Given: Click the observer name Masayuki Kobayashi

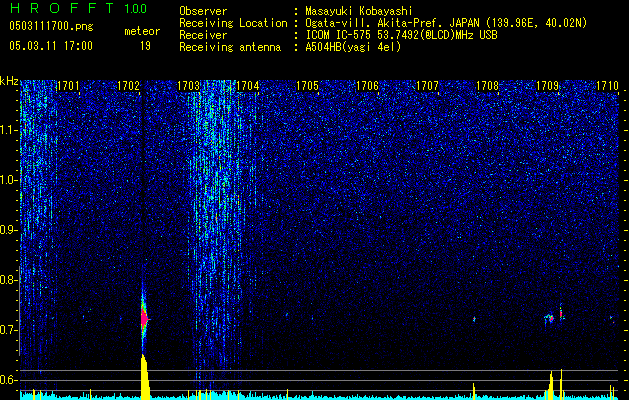Looking at the screenshot, I should 358,11.
